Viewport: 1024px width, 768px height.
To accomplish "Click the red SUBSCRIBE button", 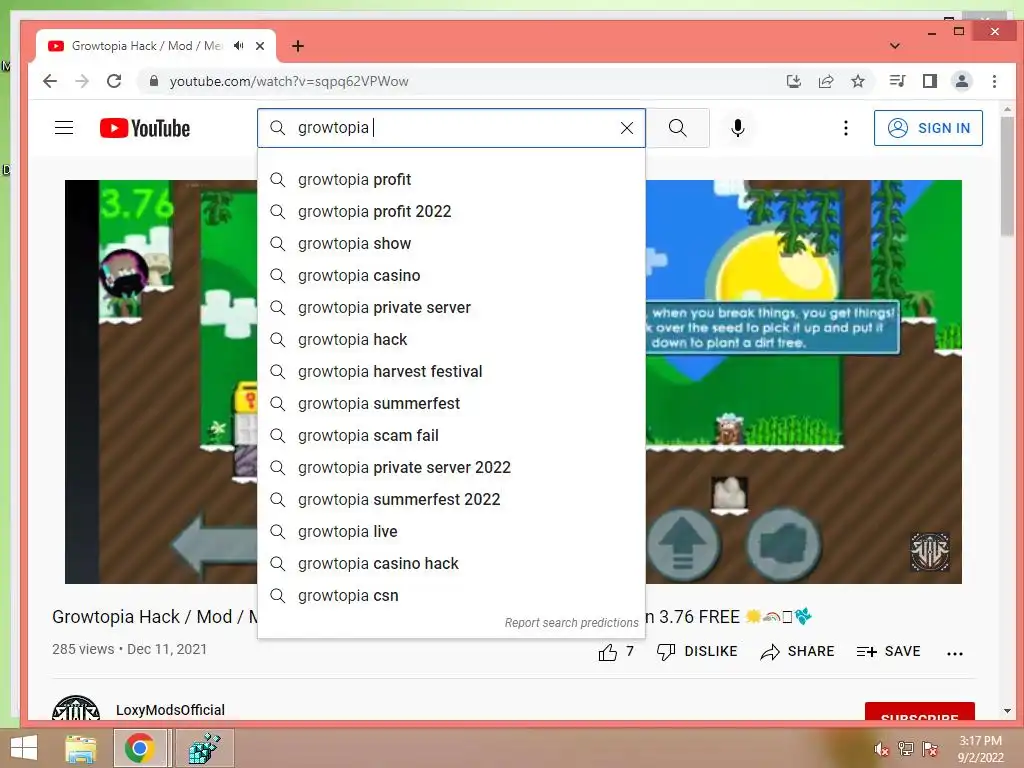I will [920, 712].
